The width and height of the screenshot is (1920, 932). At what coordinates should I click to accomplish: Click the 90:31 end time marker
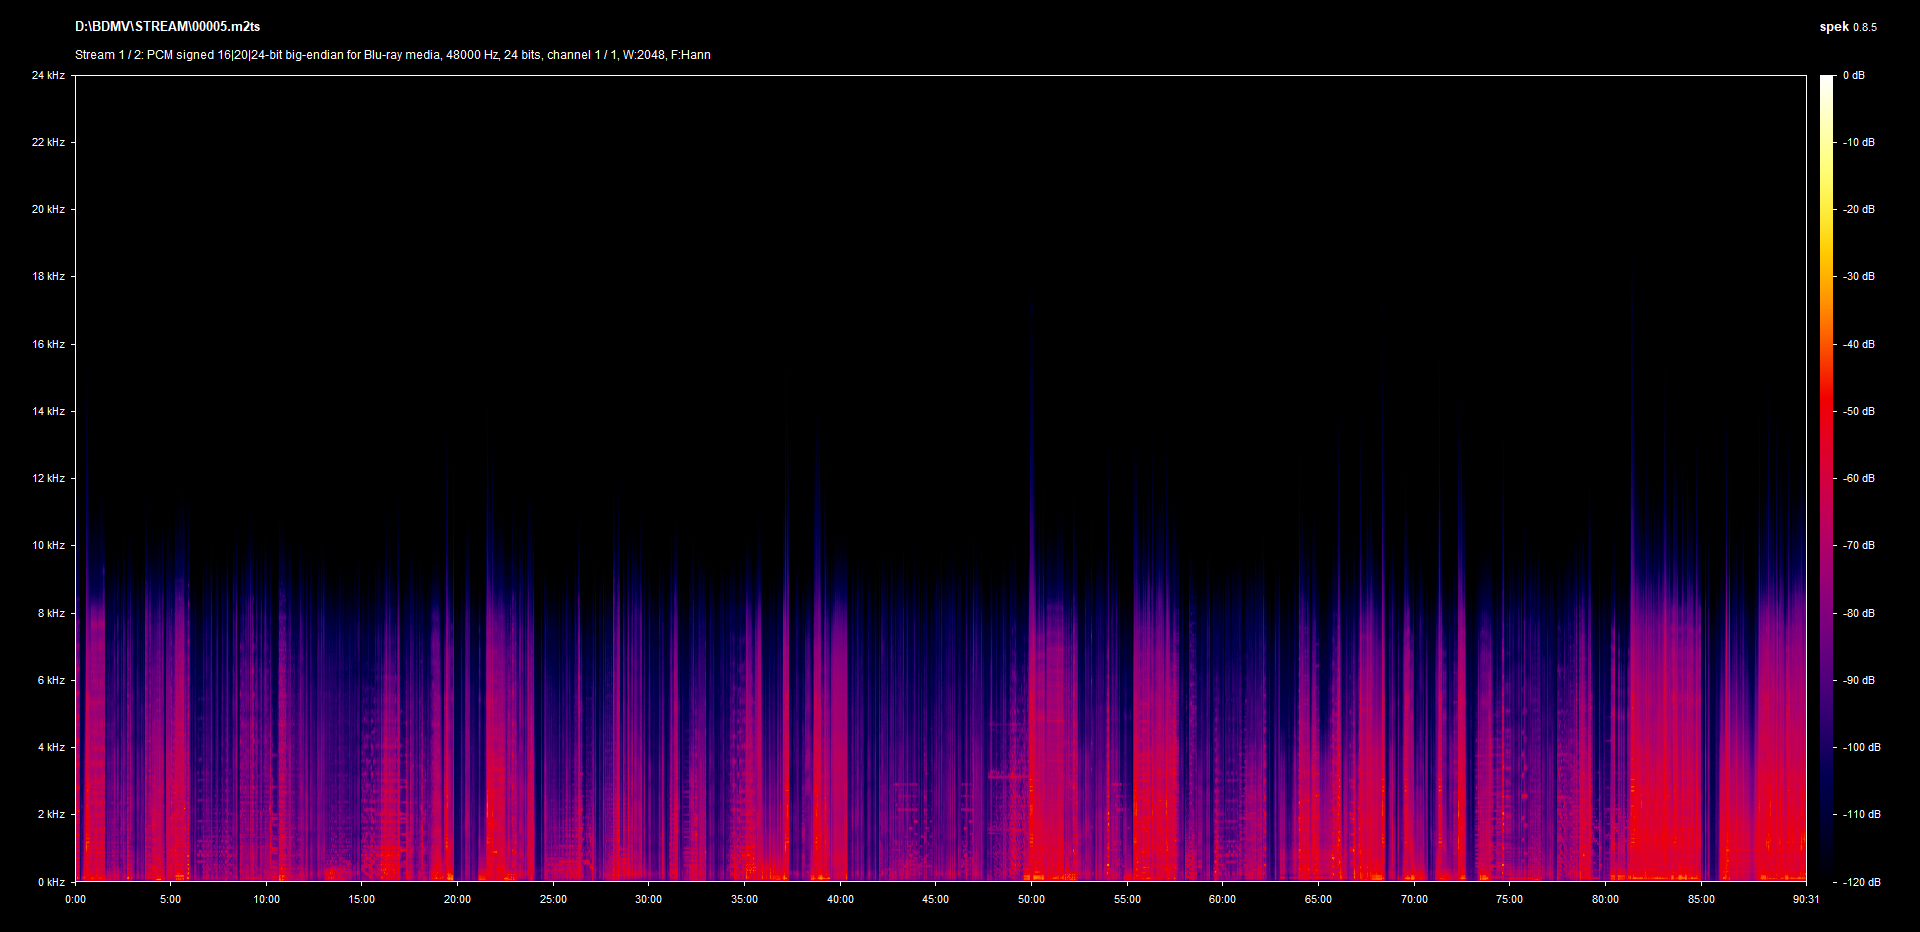(1805, 899)
